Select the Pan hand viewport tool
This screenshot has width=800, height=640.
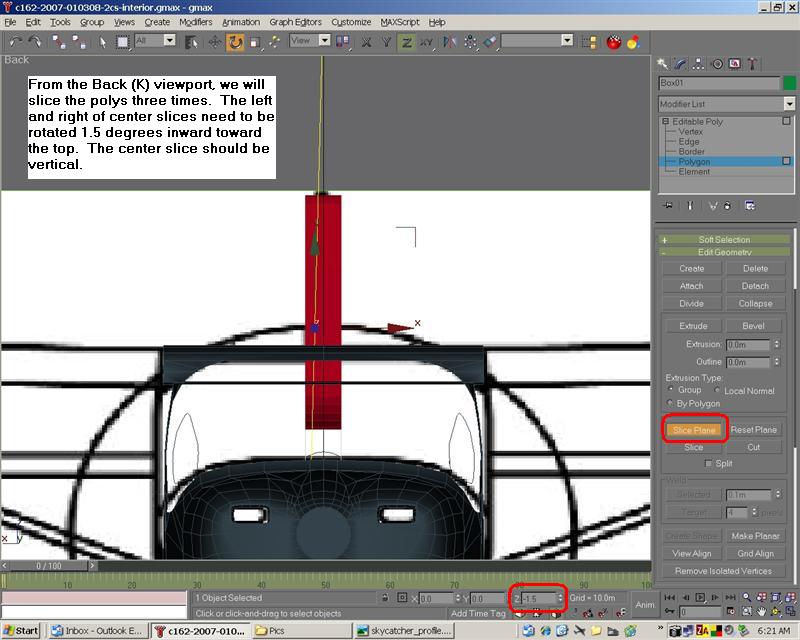761,611
